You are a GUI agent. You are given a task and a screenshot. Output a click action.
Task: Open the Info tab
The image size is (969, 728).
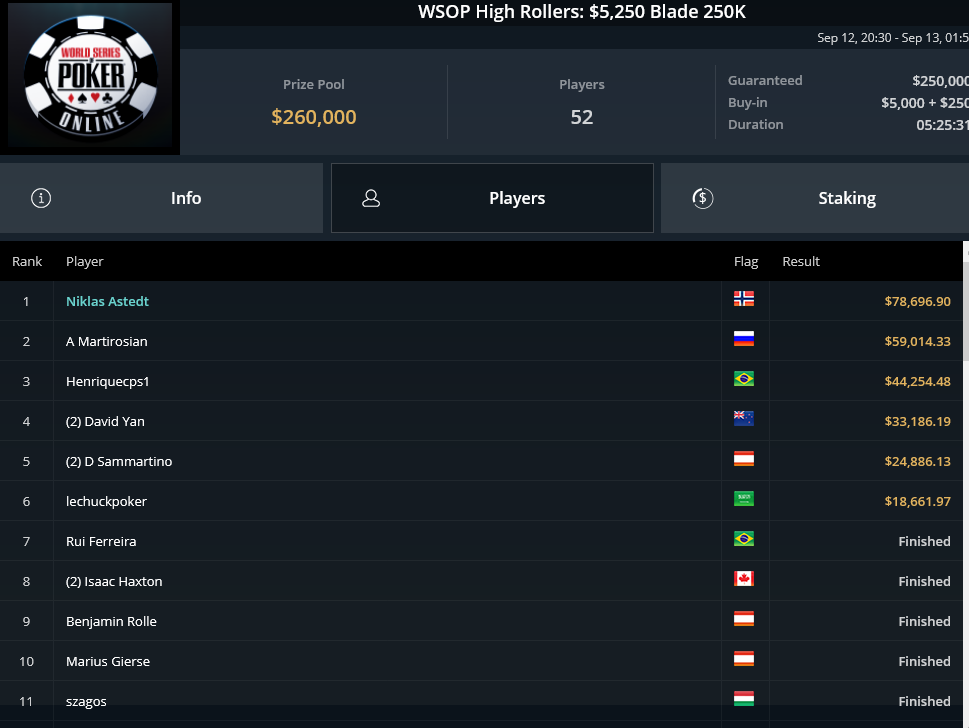pos(161,198)
